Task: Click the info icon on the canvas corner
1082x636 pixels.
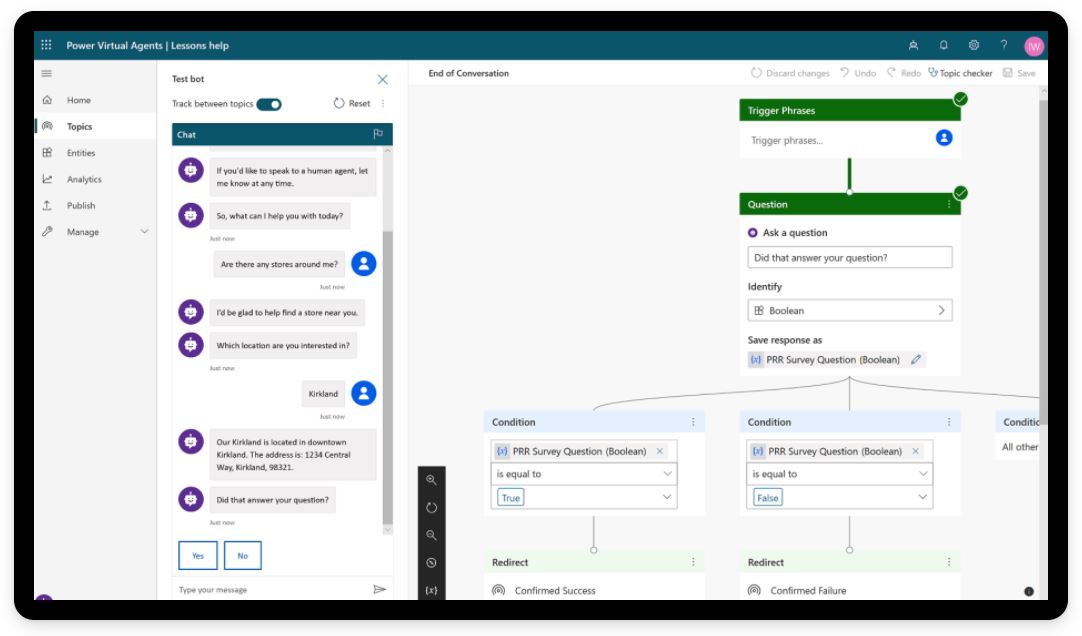Action: [x=1029, y=591]
